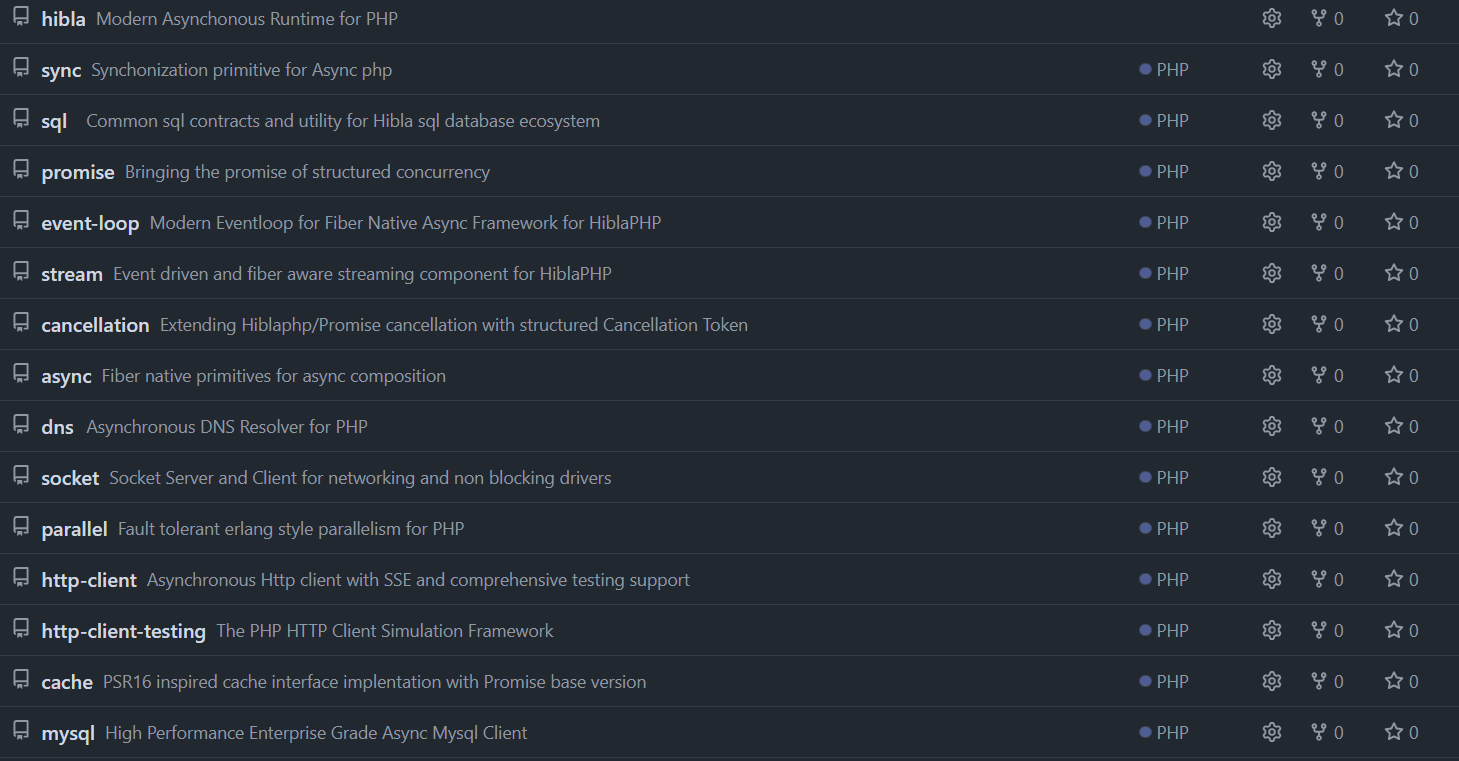Click fork icon on socket row
This screenshot has height=761, width=1459.
click(1319, 477)
